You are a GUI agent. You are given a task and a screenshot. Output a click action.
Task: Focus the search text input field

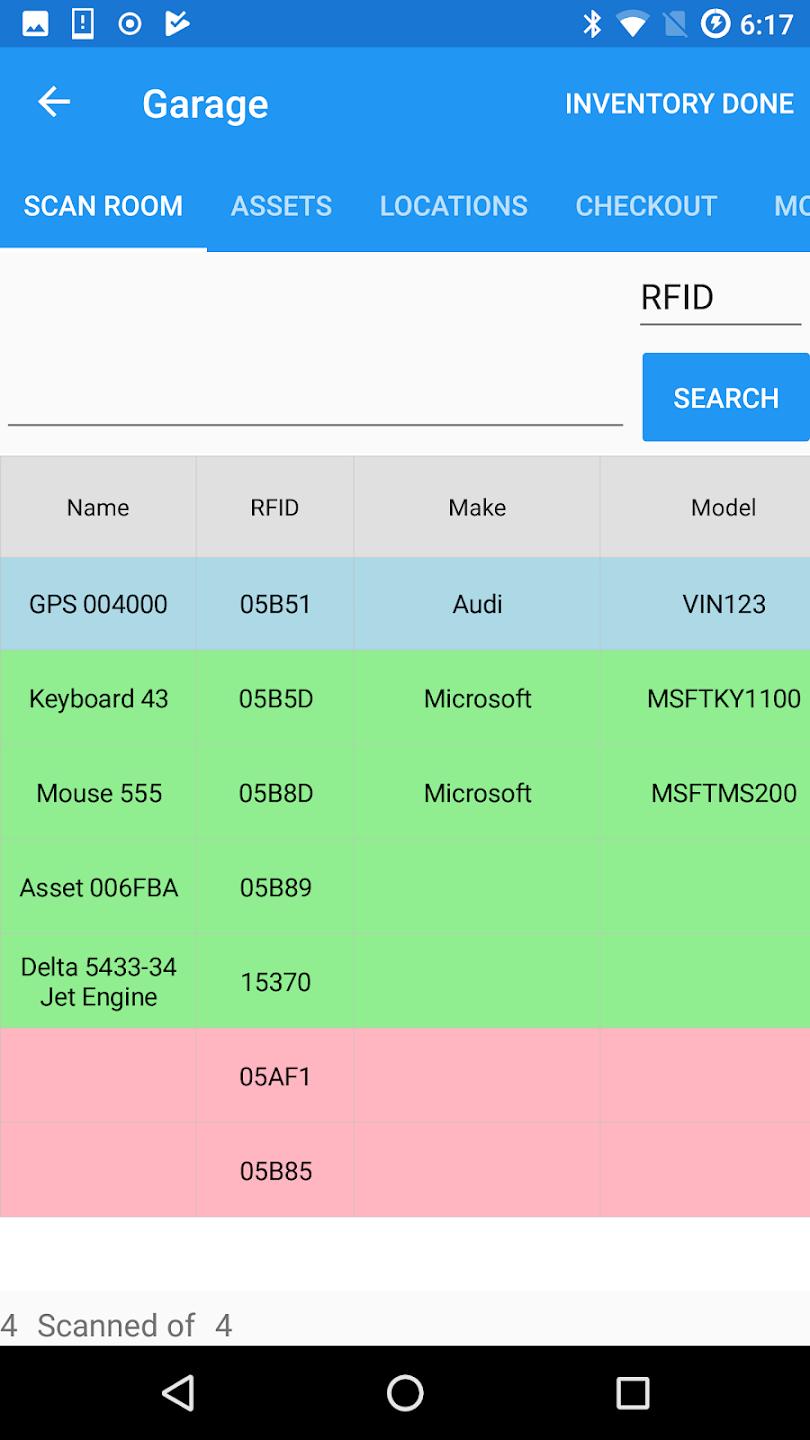[315, 398]
